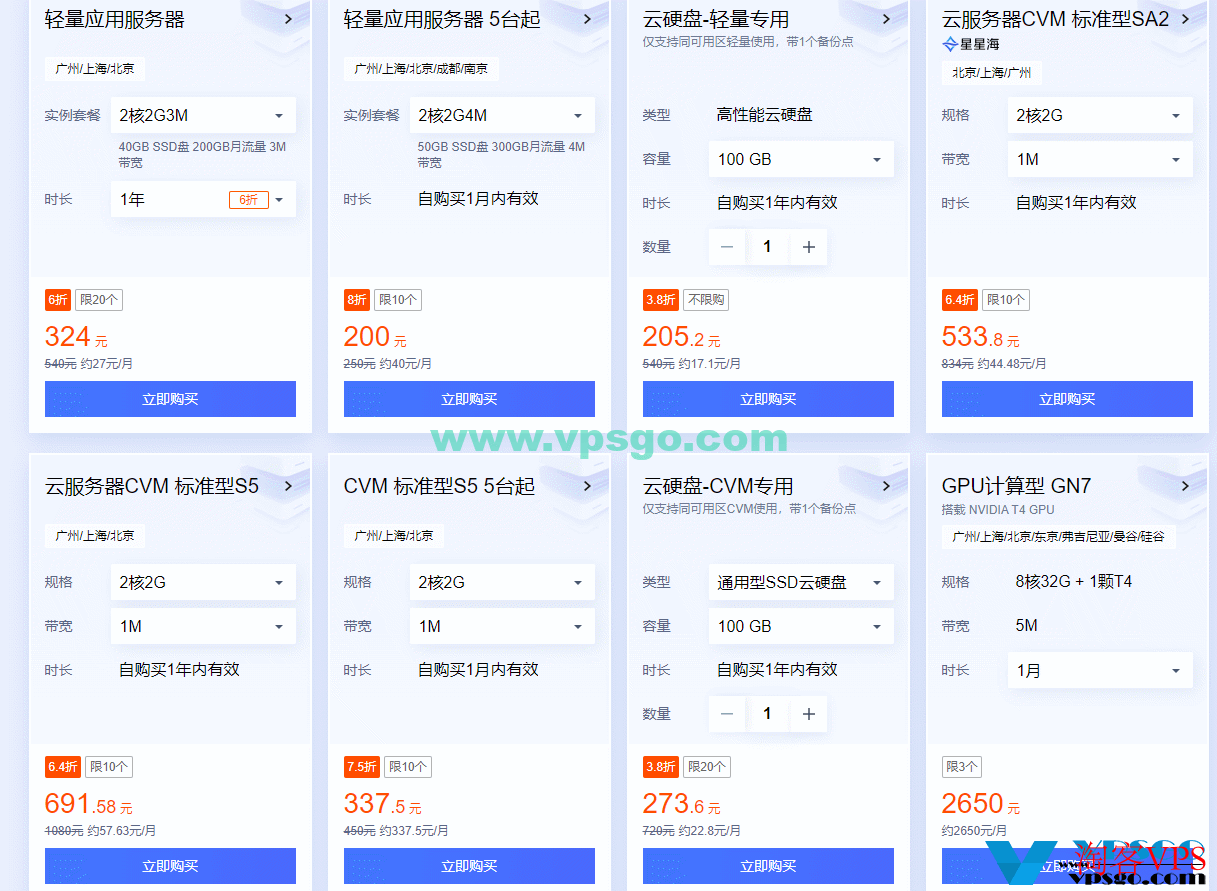Click 立即购买 for 324元 轻量应用服务器
Screen dimensions: 1217x891
point(170,399)
